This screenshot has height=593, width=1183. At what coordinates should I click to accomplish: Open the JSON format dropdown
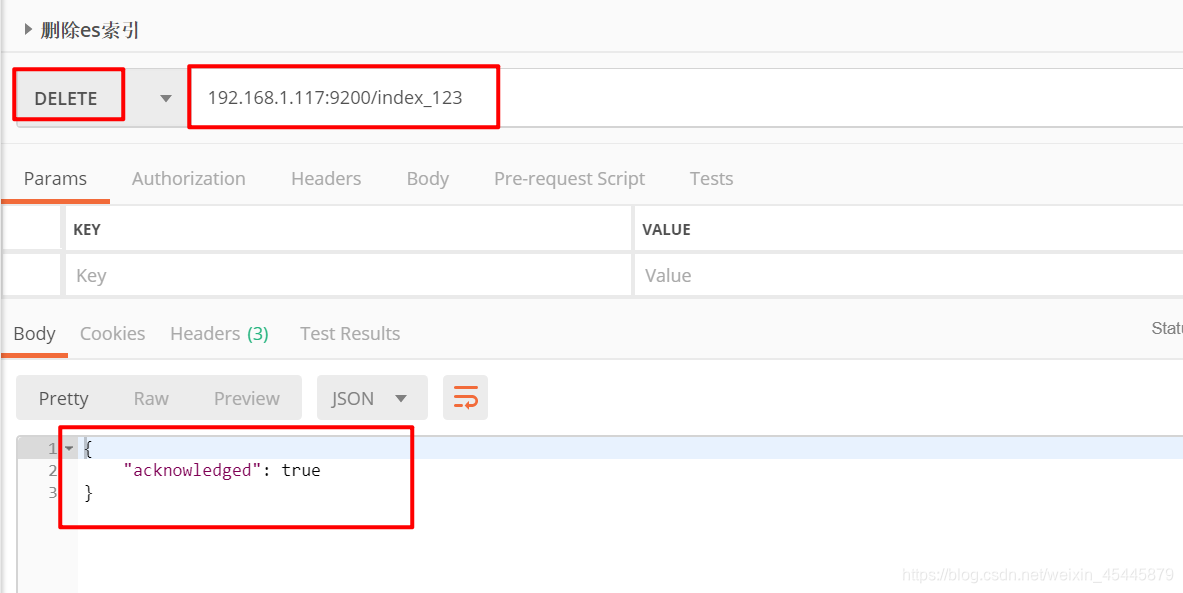coord(372,398)
